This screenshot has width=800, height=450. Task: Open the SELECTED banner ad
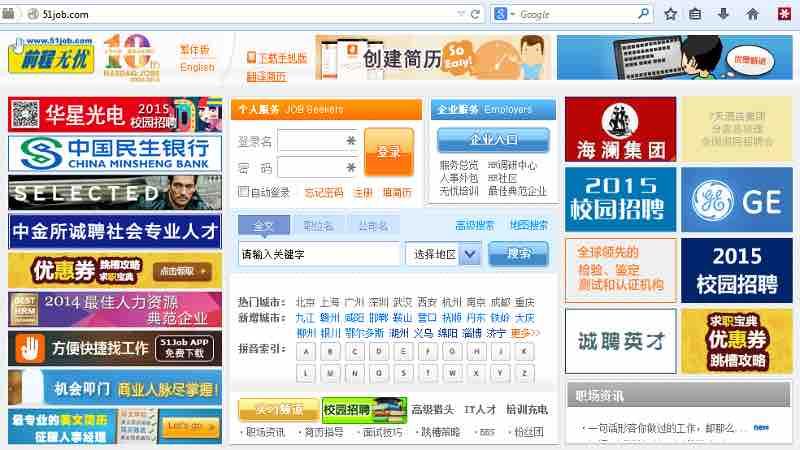click(115, 192)
